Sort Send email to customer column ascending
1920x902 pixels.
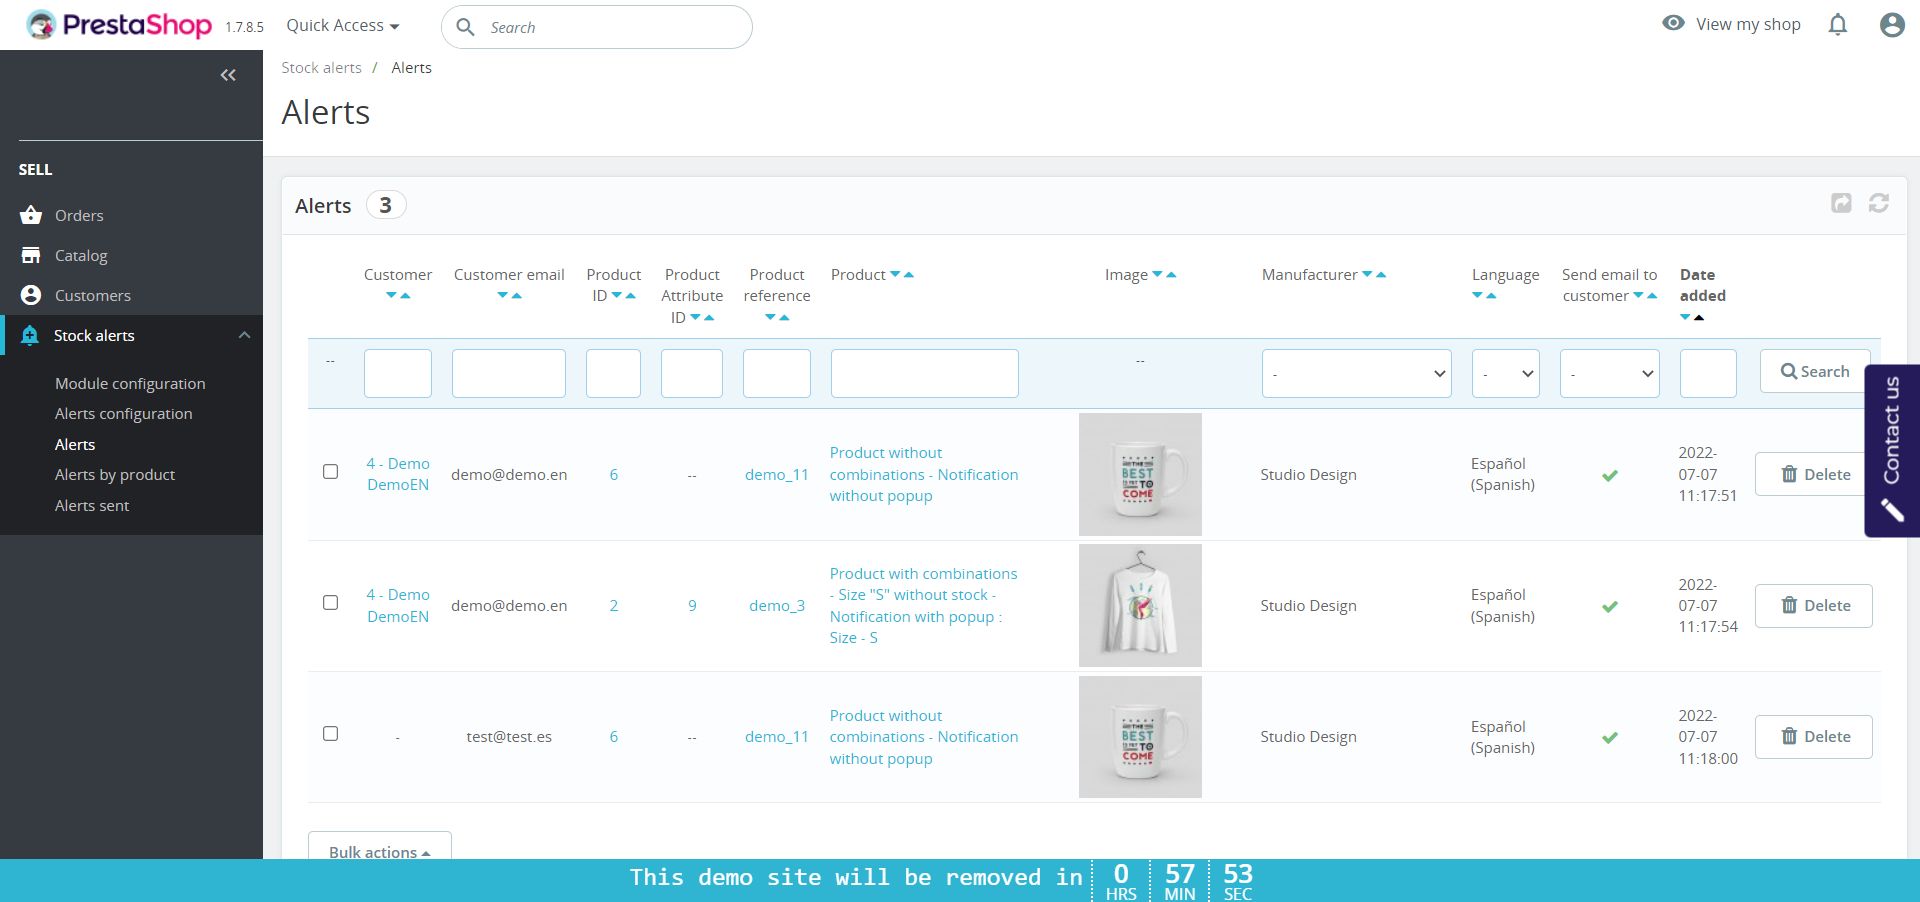tap(1652, 296)
